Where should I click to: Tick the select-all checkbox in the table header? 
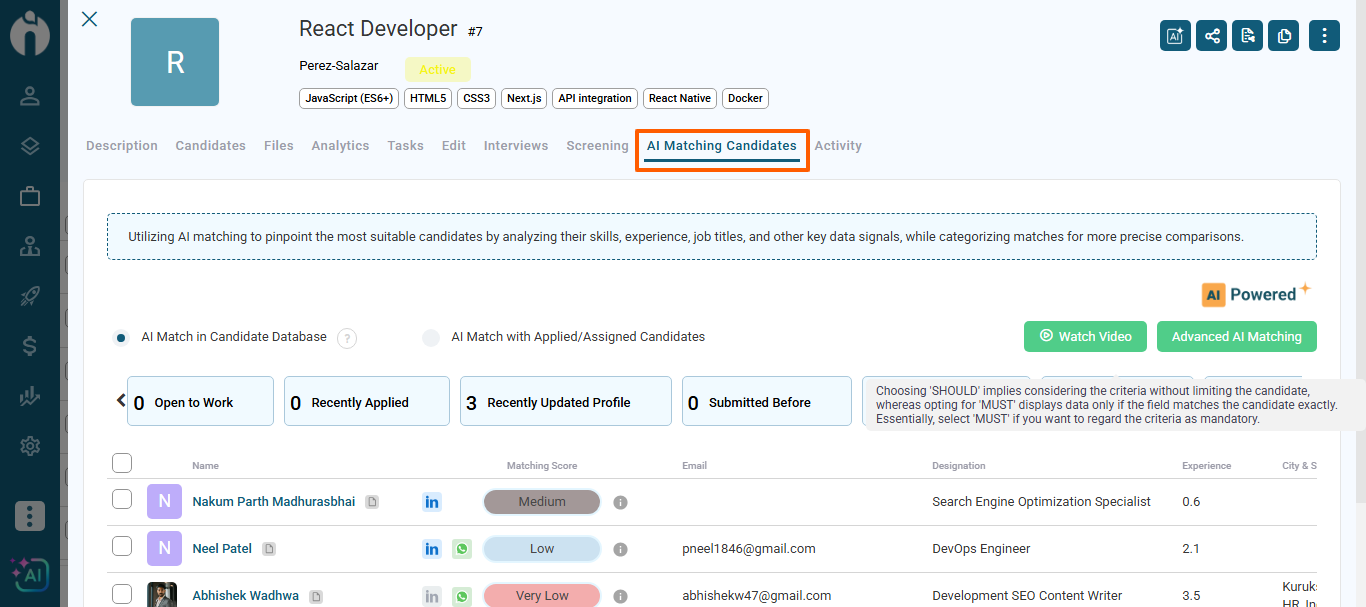click(122, 463)
